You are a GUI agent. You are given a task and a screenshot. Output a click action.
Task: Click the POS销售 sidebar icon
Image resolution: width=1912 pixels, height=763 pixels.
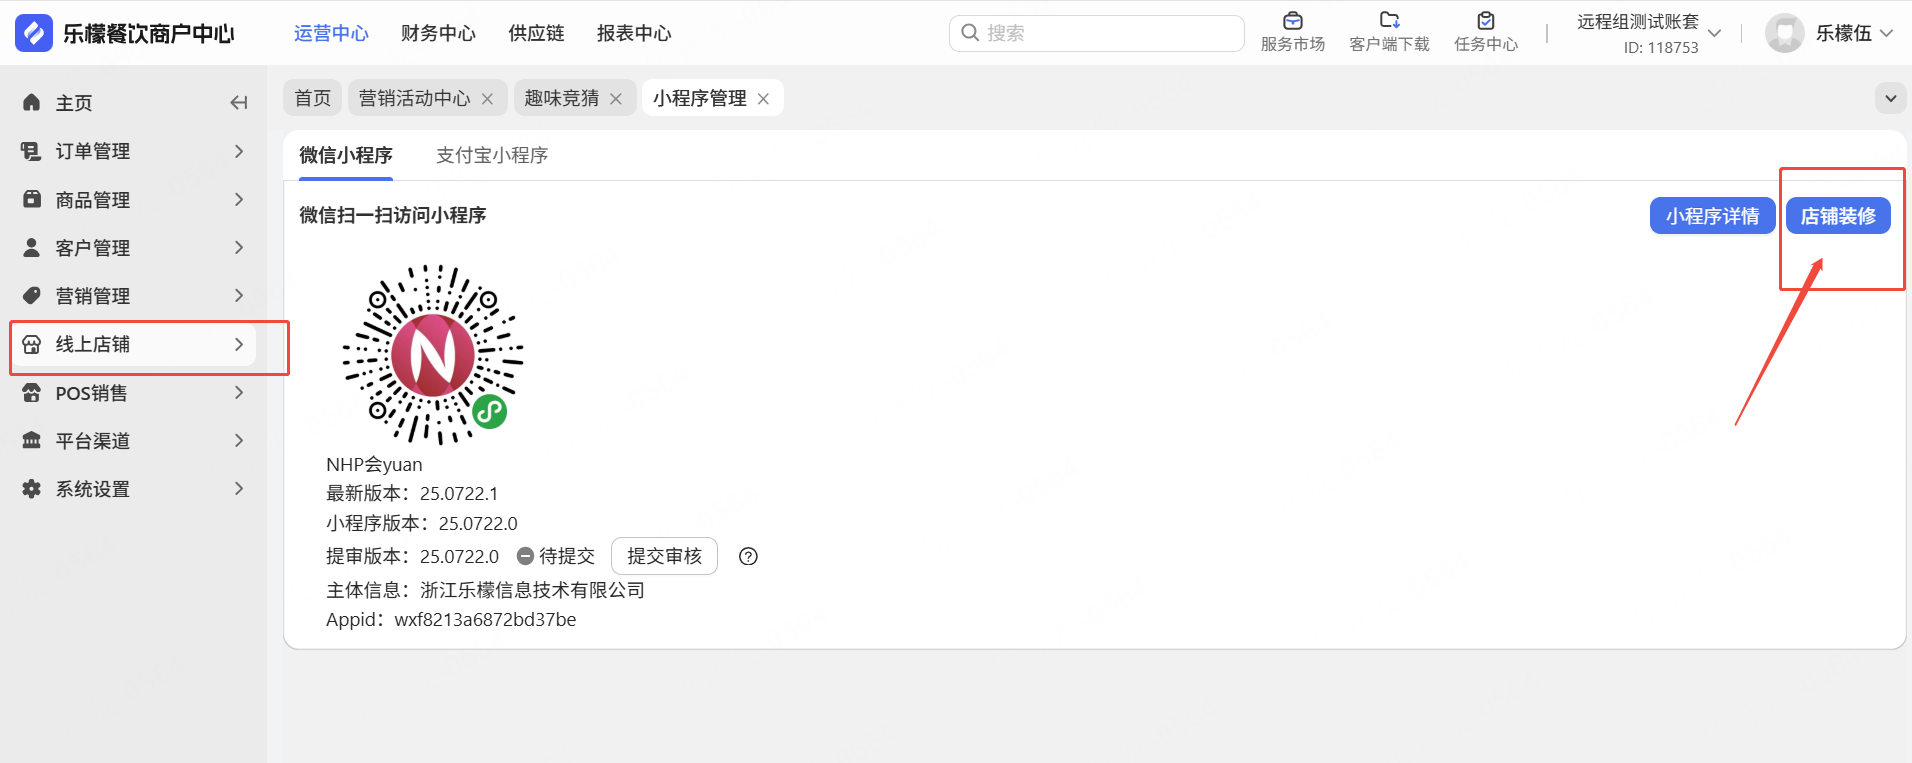point(32,392)
